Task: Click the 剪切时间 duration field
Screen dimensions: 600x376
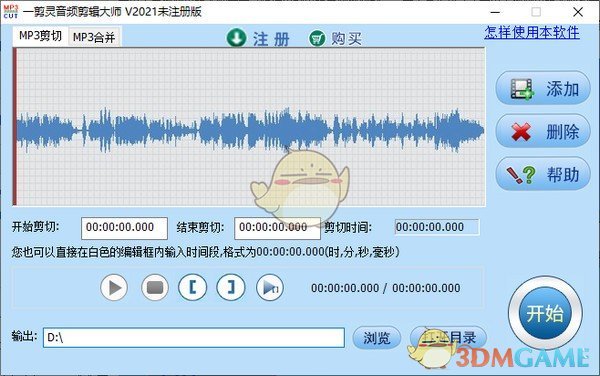Action: coord(437,227)
